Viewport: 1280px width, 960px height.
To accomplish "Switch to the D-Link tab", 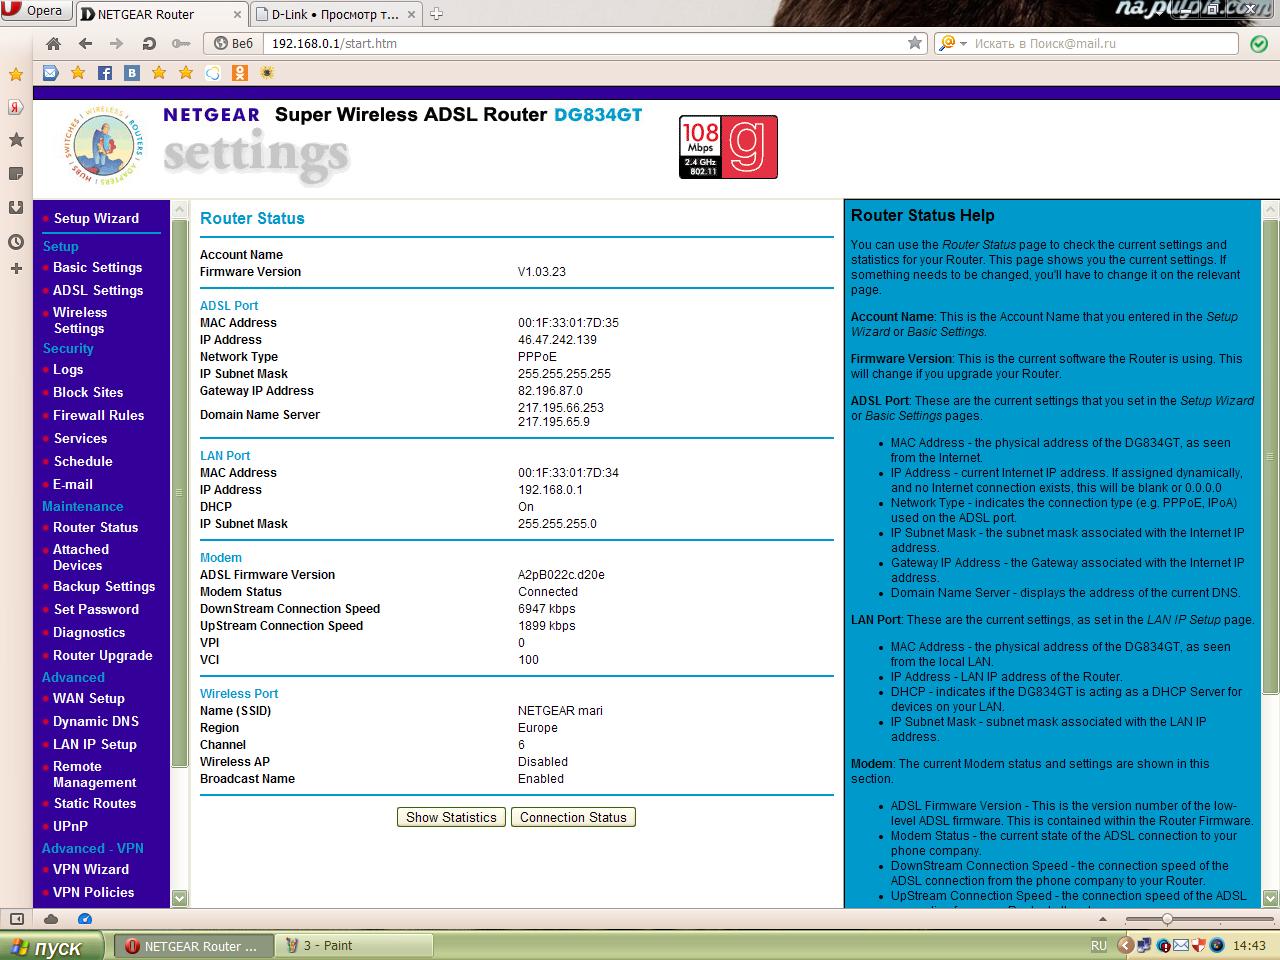I will click(x=336, y=14).
